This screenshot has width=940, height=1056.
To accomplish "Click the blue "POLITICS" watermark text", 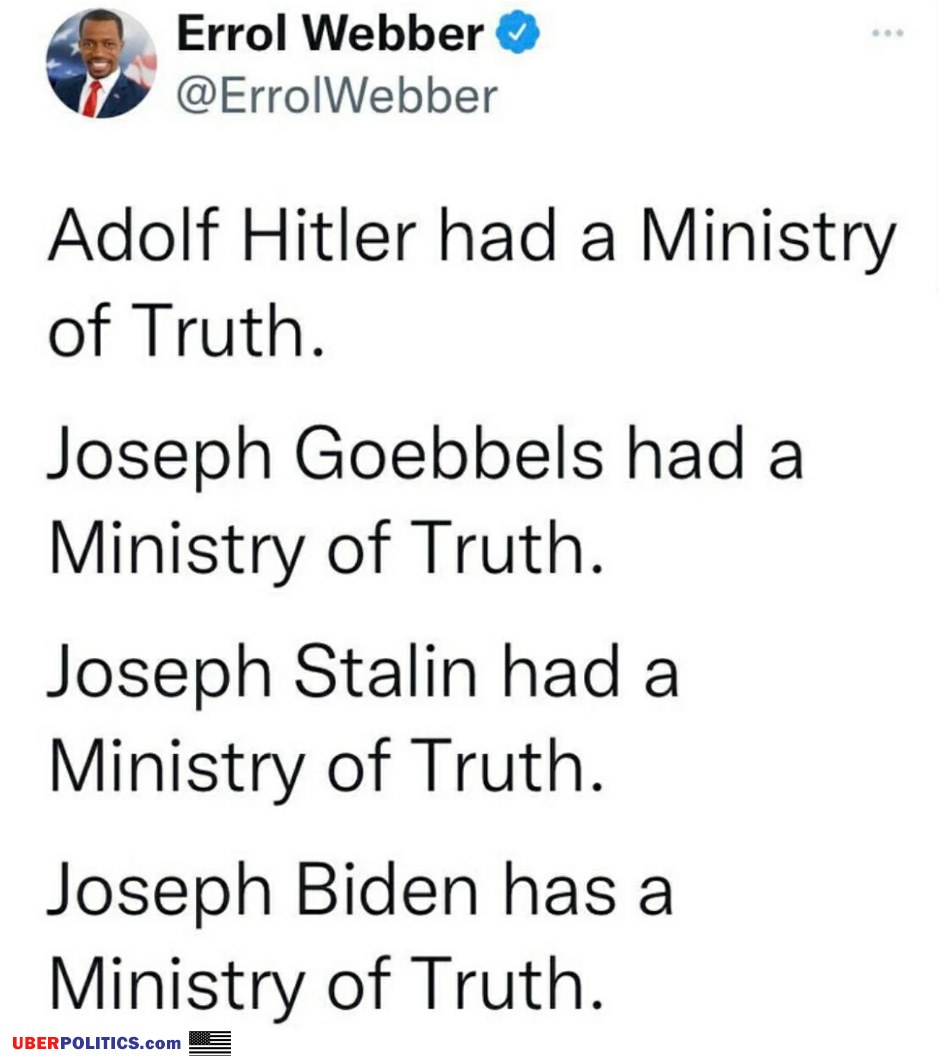I will 100,1044.
